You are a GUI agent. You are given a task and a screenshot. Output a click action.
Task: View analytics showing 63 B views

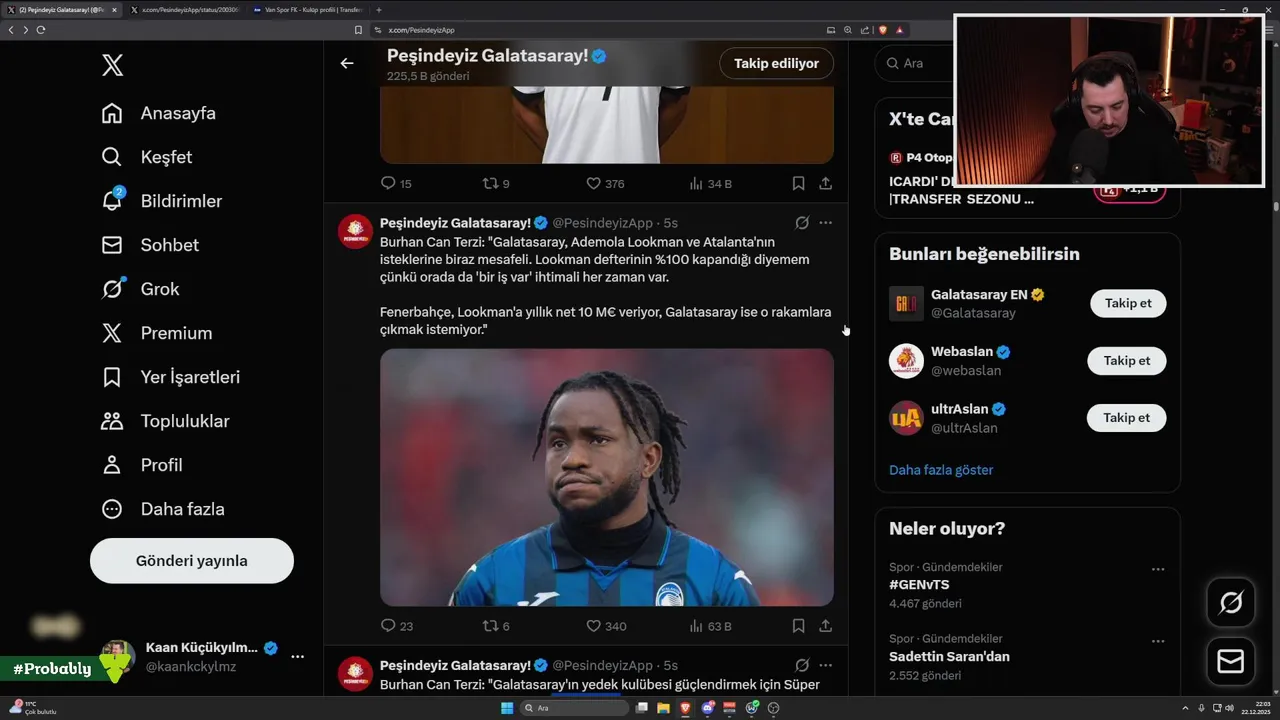point(710,626)
